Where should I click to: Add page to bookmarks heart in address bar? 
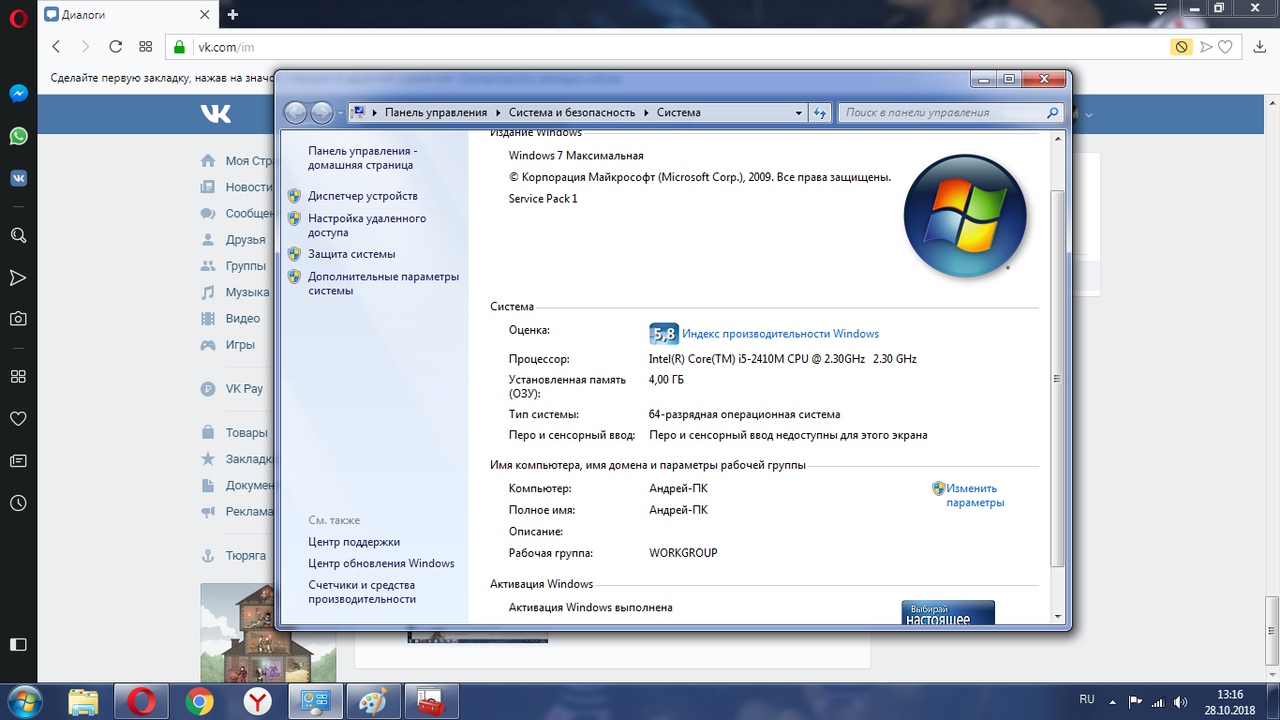point(1225,46)
